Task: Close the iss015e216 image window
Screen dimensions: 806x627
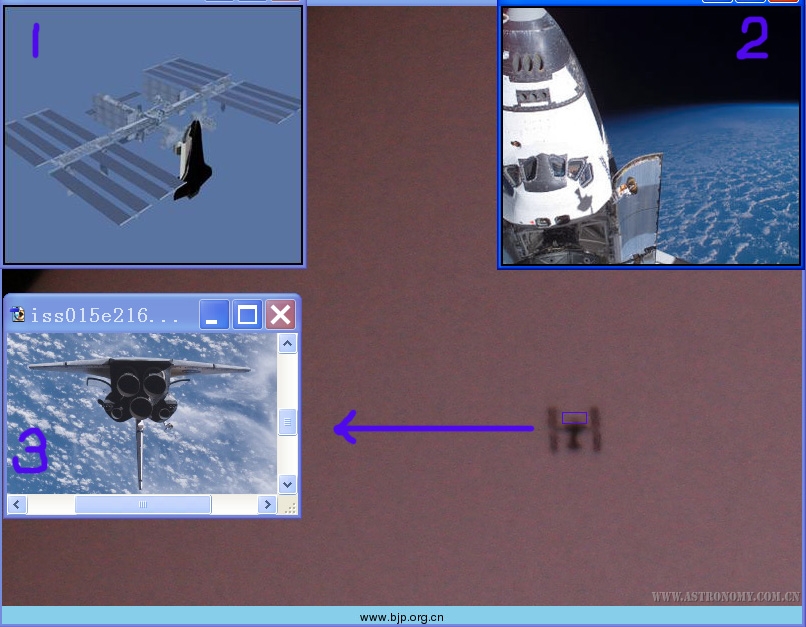Action: 280,315
